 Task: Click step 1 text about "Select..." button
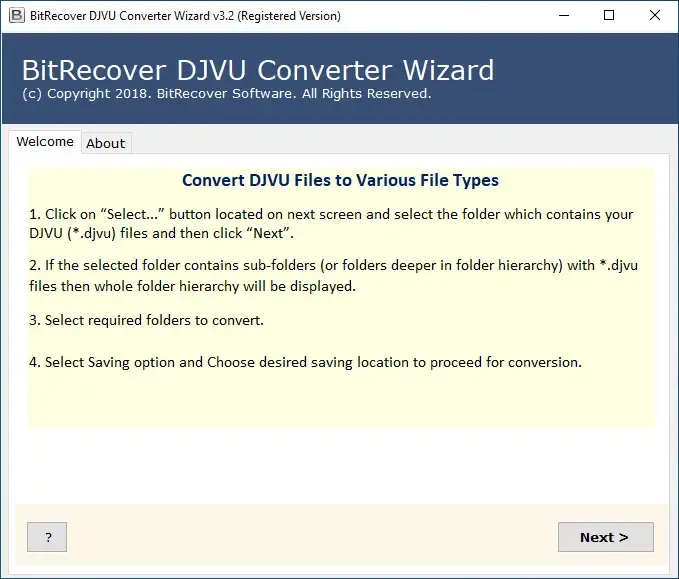pos(331,224)
